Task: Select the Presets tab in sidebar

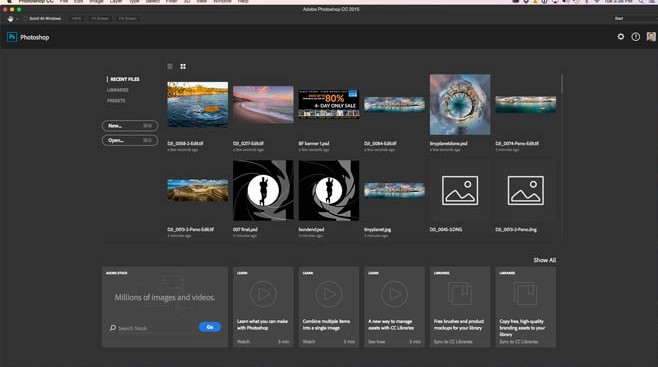Action: (x=116, y=101)
